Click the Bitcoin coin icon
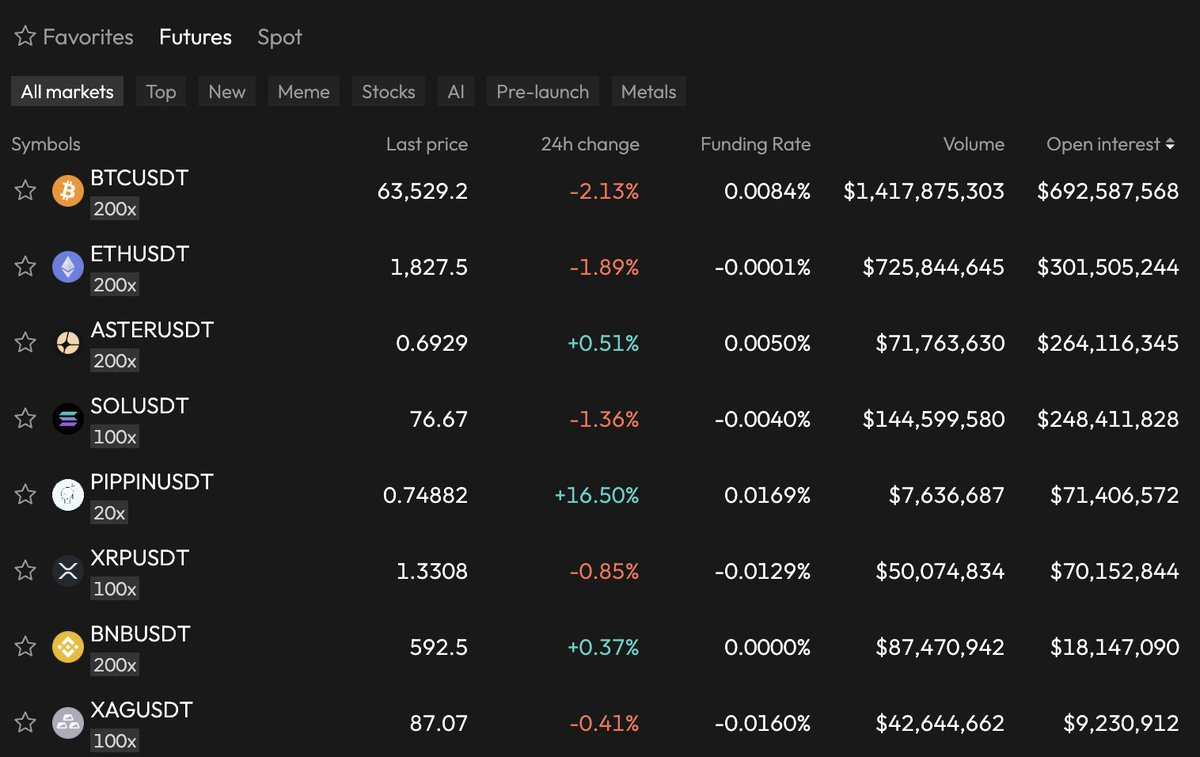 (68, 190)
